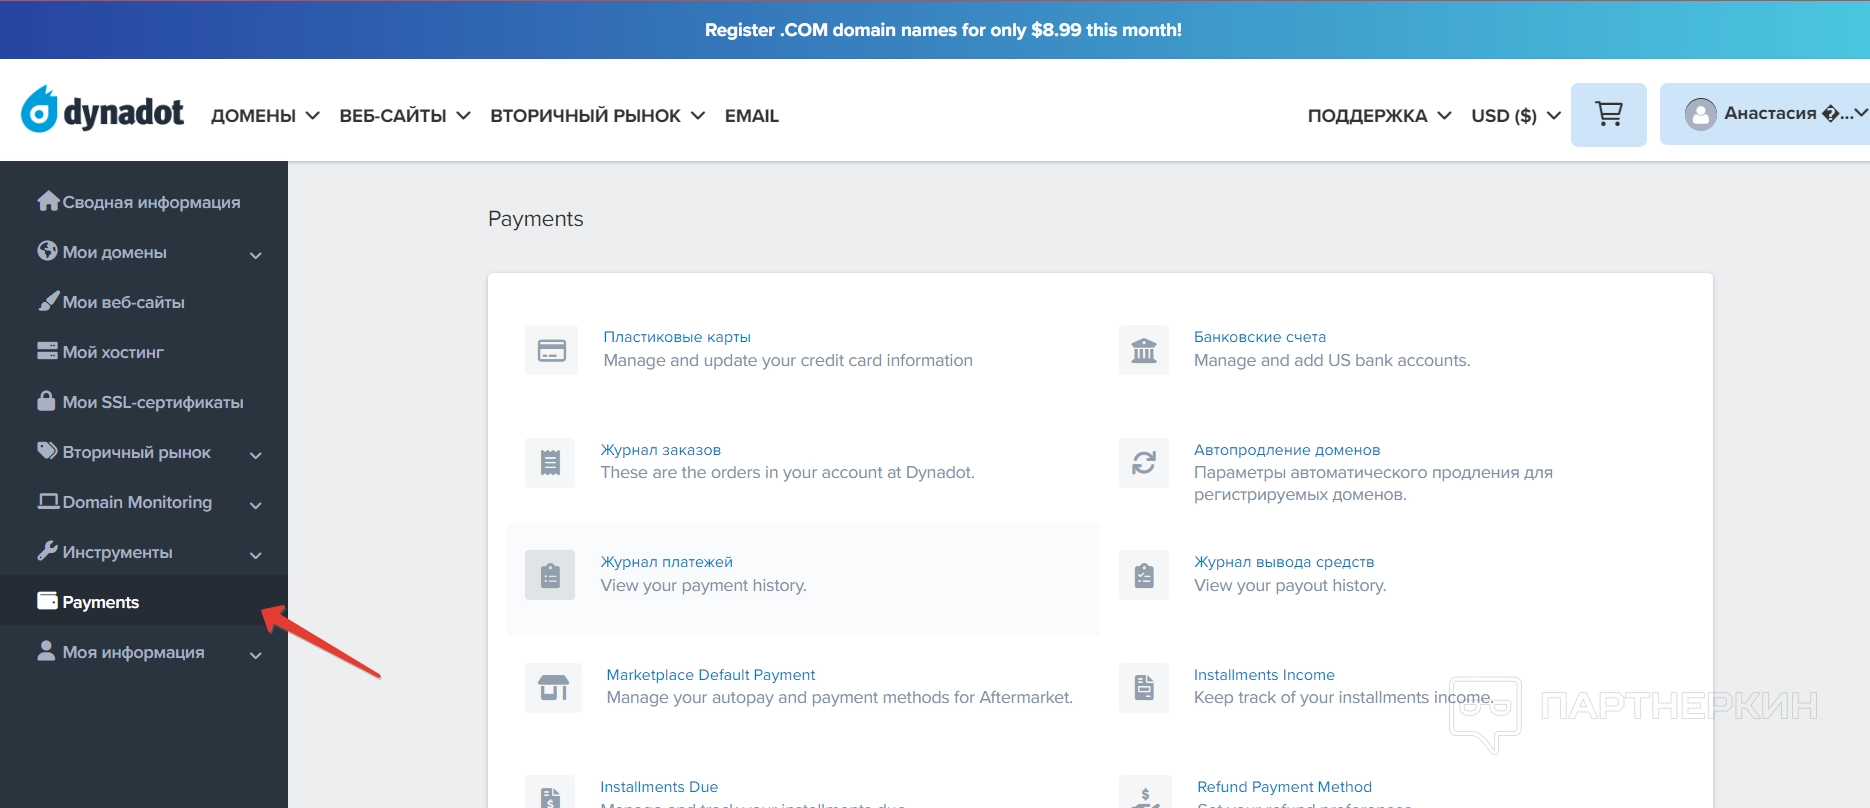Click the credit card icon
Screen dimensions: 1870x808
(551, 350)
